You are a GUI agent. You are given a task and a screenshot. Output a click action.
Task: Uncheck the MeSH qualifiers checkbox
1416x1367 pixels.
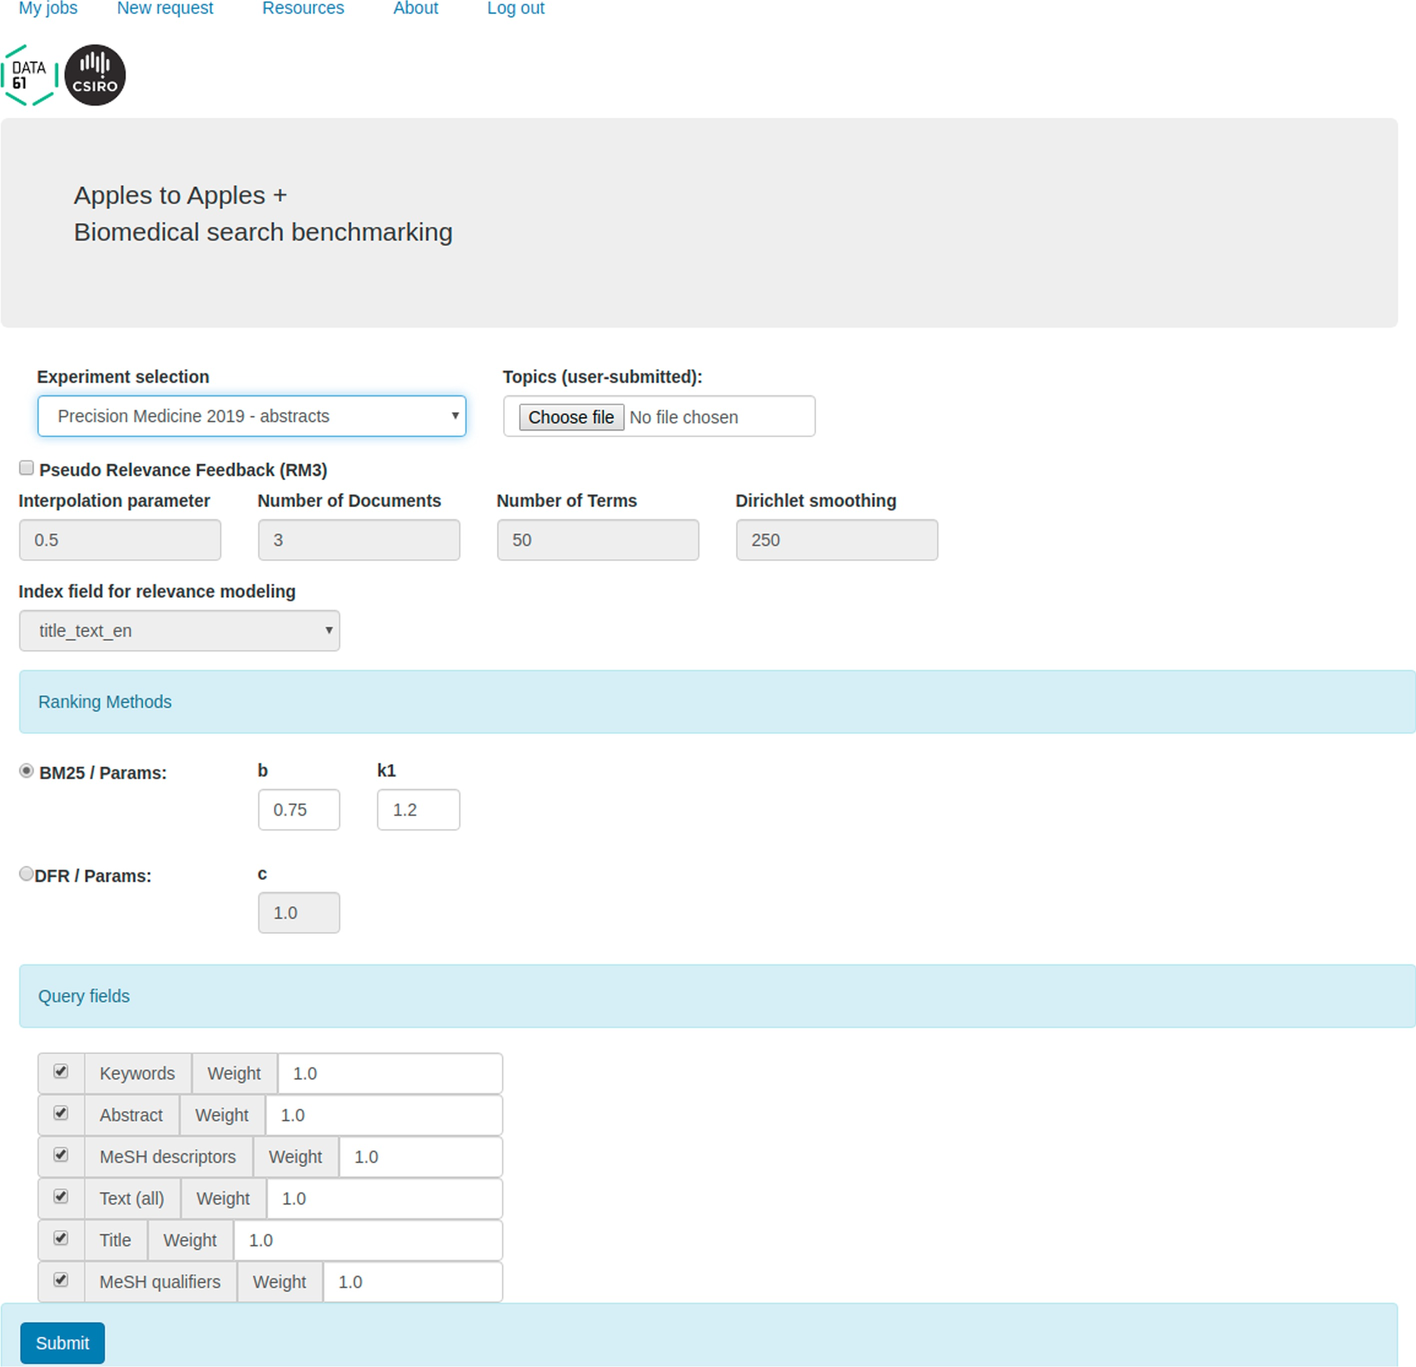[x=61, y=1280]
